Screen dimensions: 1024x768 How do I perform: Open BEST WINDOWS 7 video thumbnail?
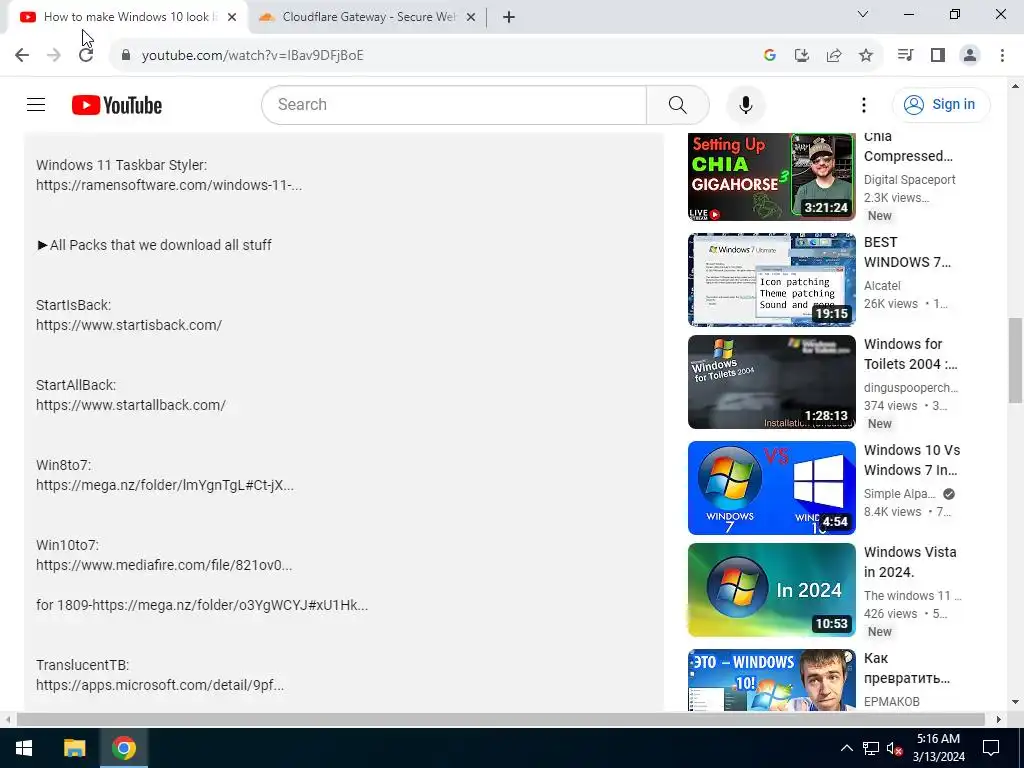tap(771, 280)
